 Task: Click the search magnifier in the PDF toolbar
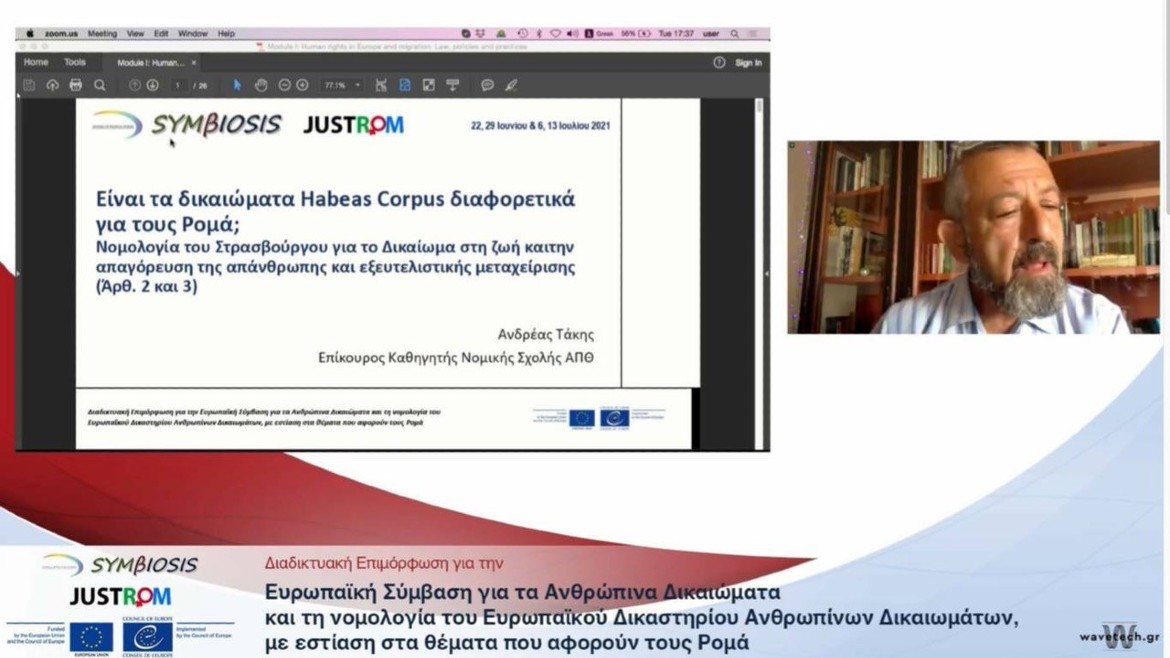(x=100, y=86)
